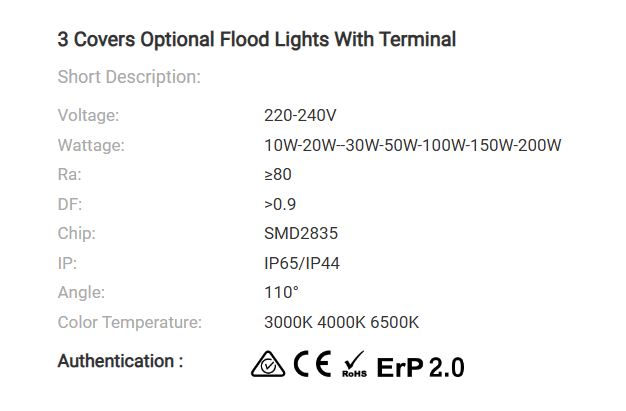Image resolution: width=626 pixels, height=411 pixels.
Task: Click the color temperature values text
Action: pyautogui.click(x=341, y=322)
